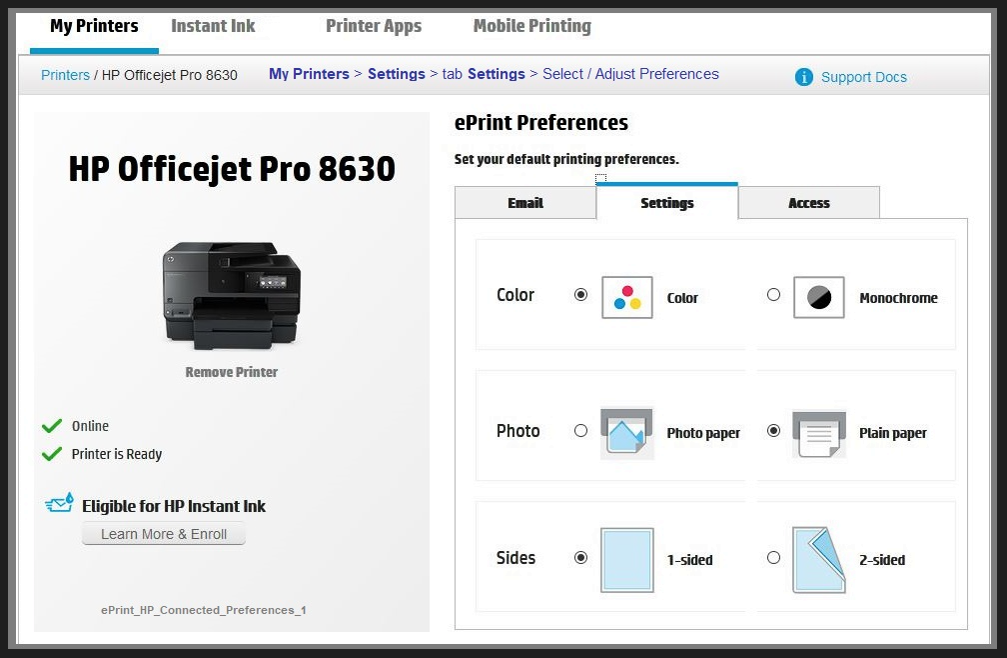Viewport: 1007px width, 658px height.
Task: Switch to the Email tab
Action: [x=525, y=203]
